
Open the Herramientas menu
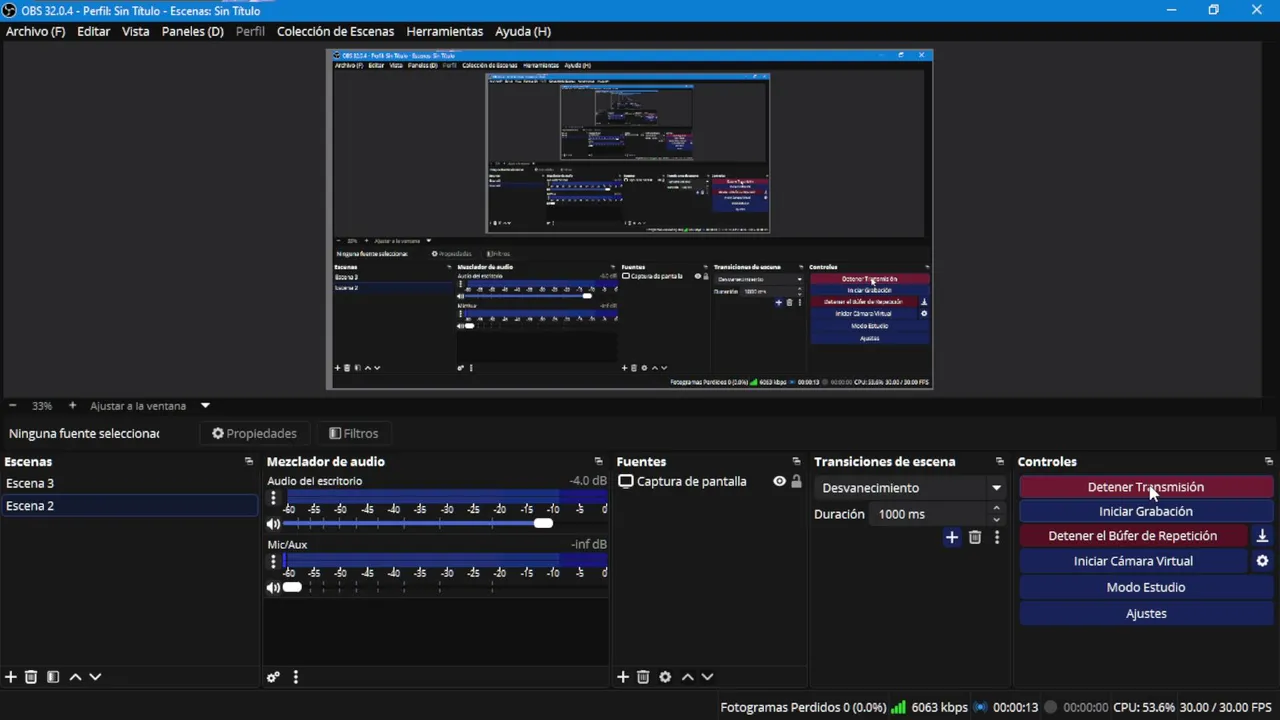(444, 31)
